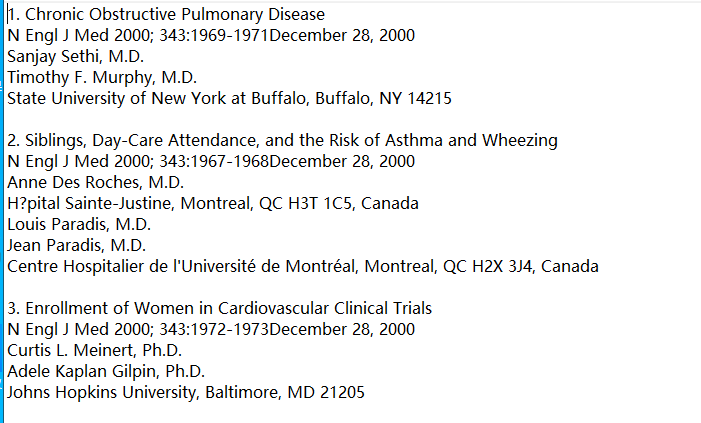Screen dimensions: 701x423
Task: Place cursor in the 343:1967-1968 citation line
Action: click(210, 161)
